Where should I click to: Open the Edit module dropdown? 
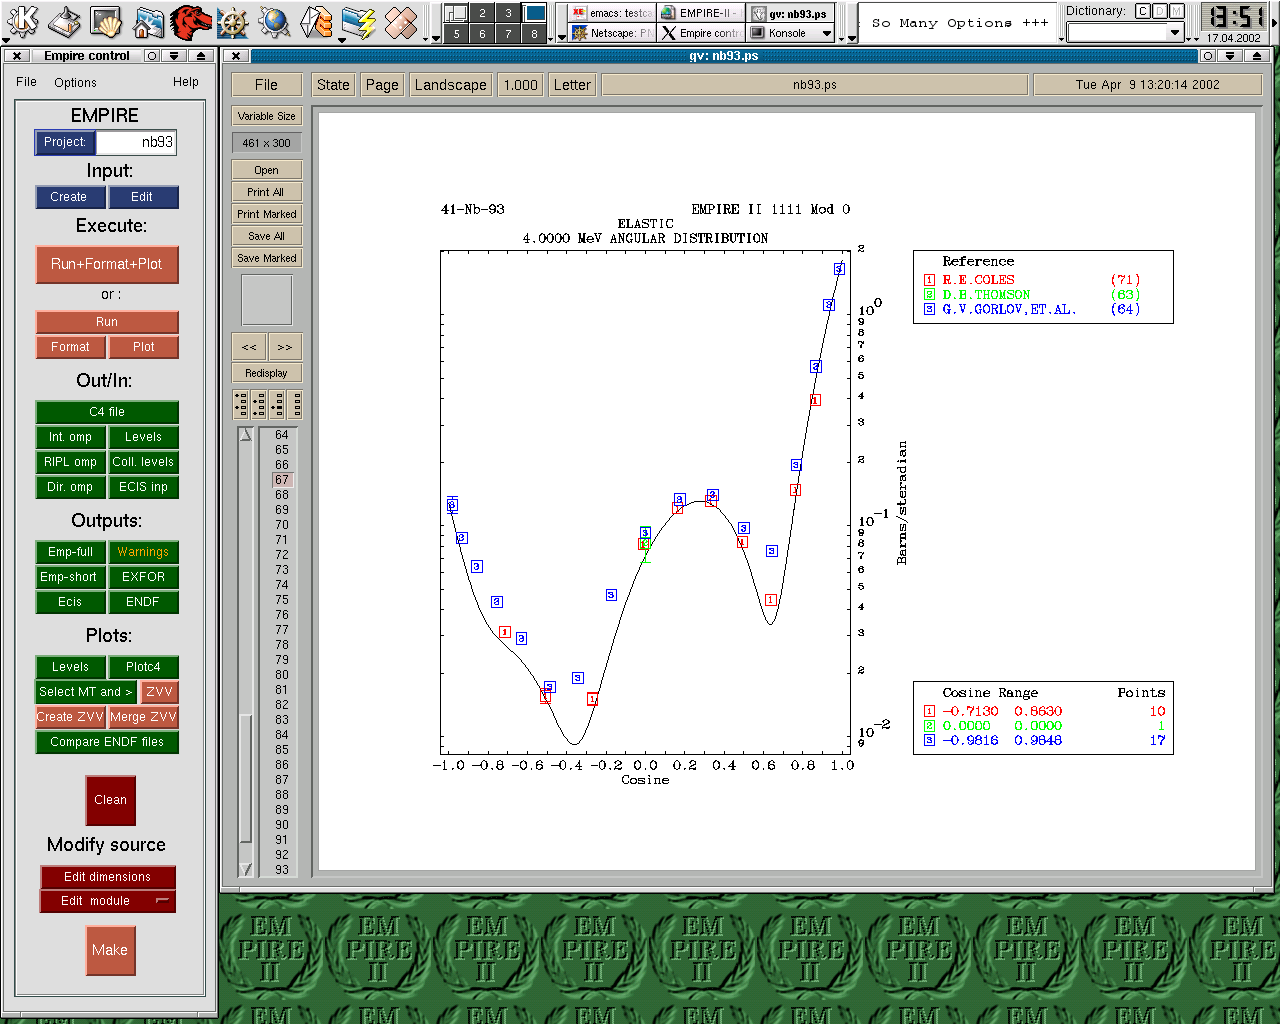click(x=108, y=901)
